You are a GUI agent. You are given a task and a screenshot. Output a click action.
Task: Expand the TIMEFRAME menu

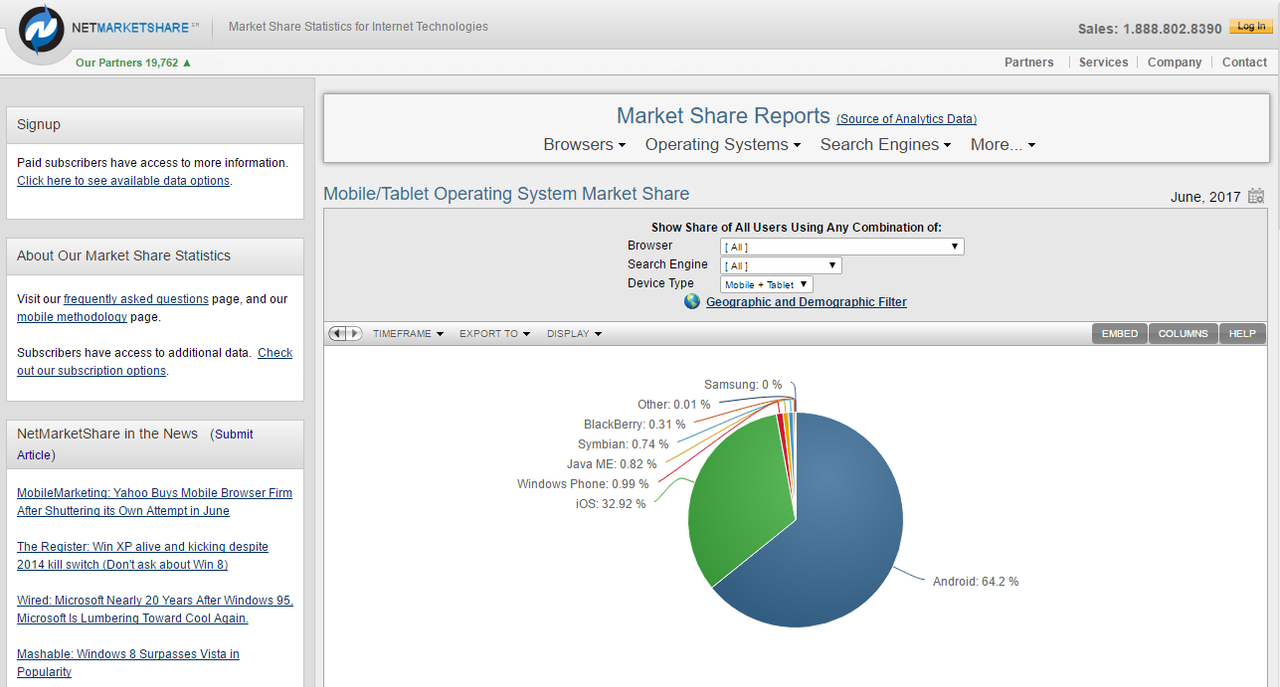pos(408,334)
